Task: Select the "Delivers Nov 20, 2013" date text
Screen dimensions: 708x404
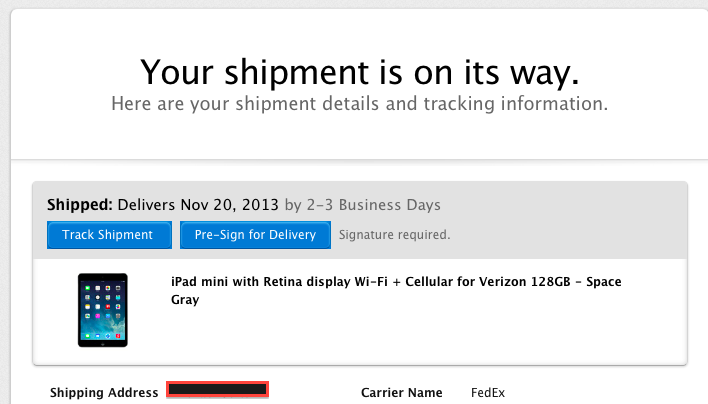Action: tap(198, 205)
